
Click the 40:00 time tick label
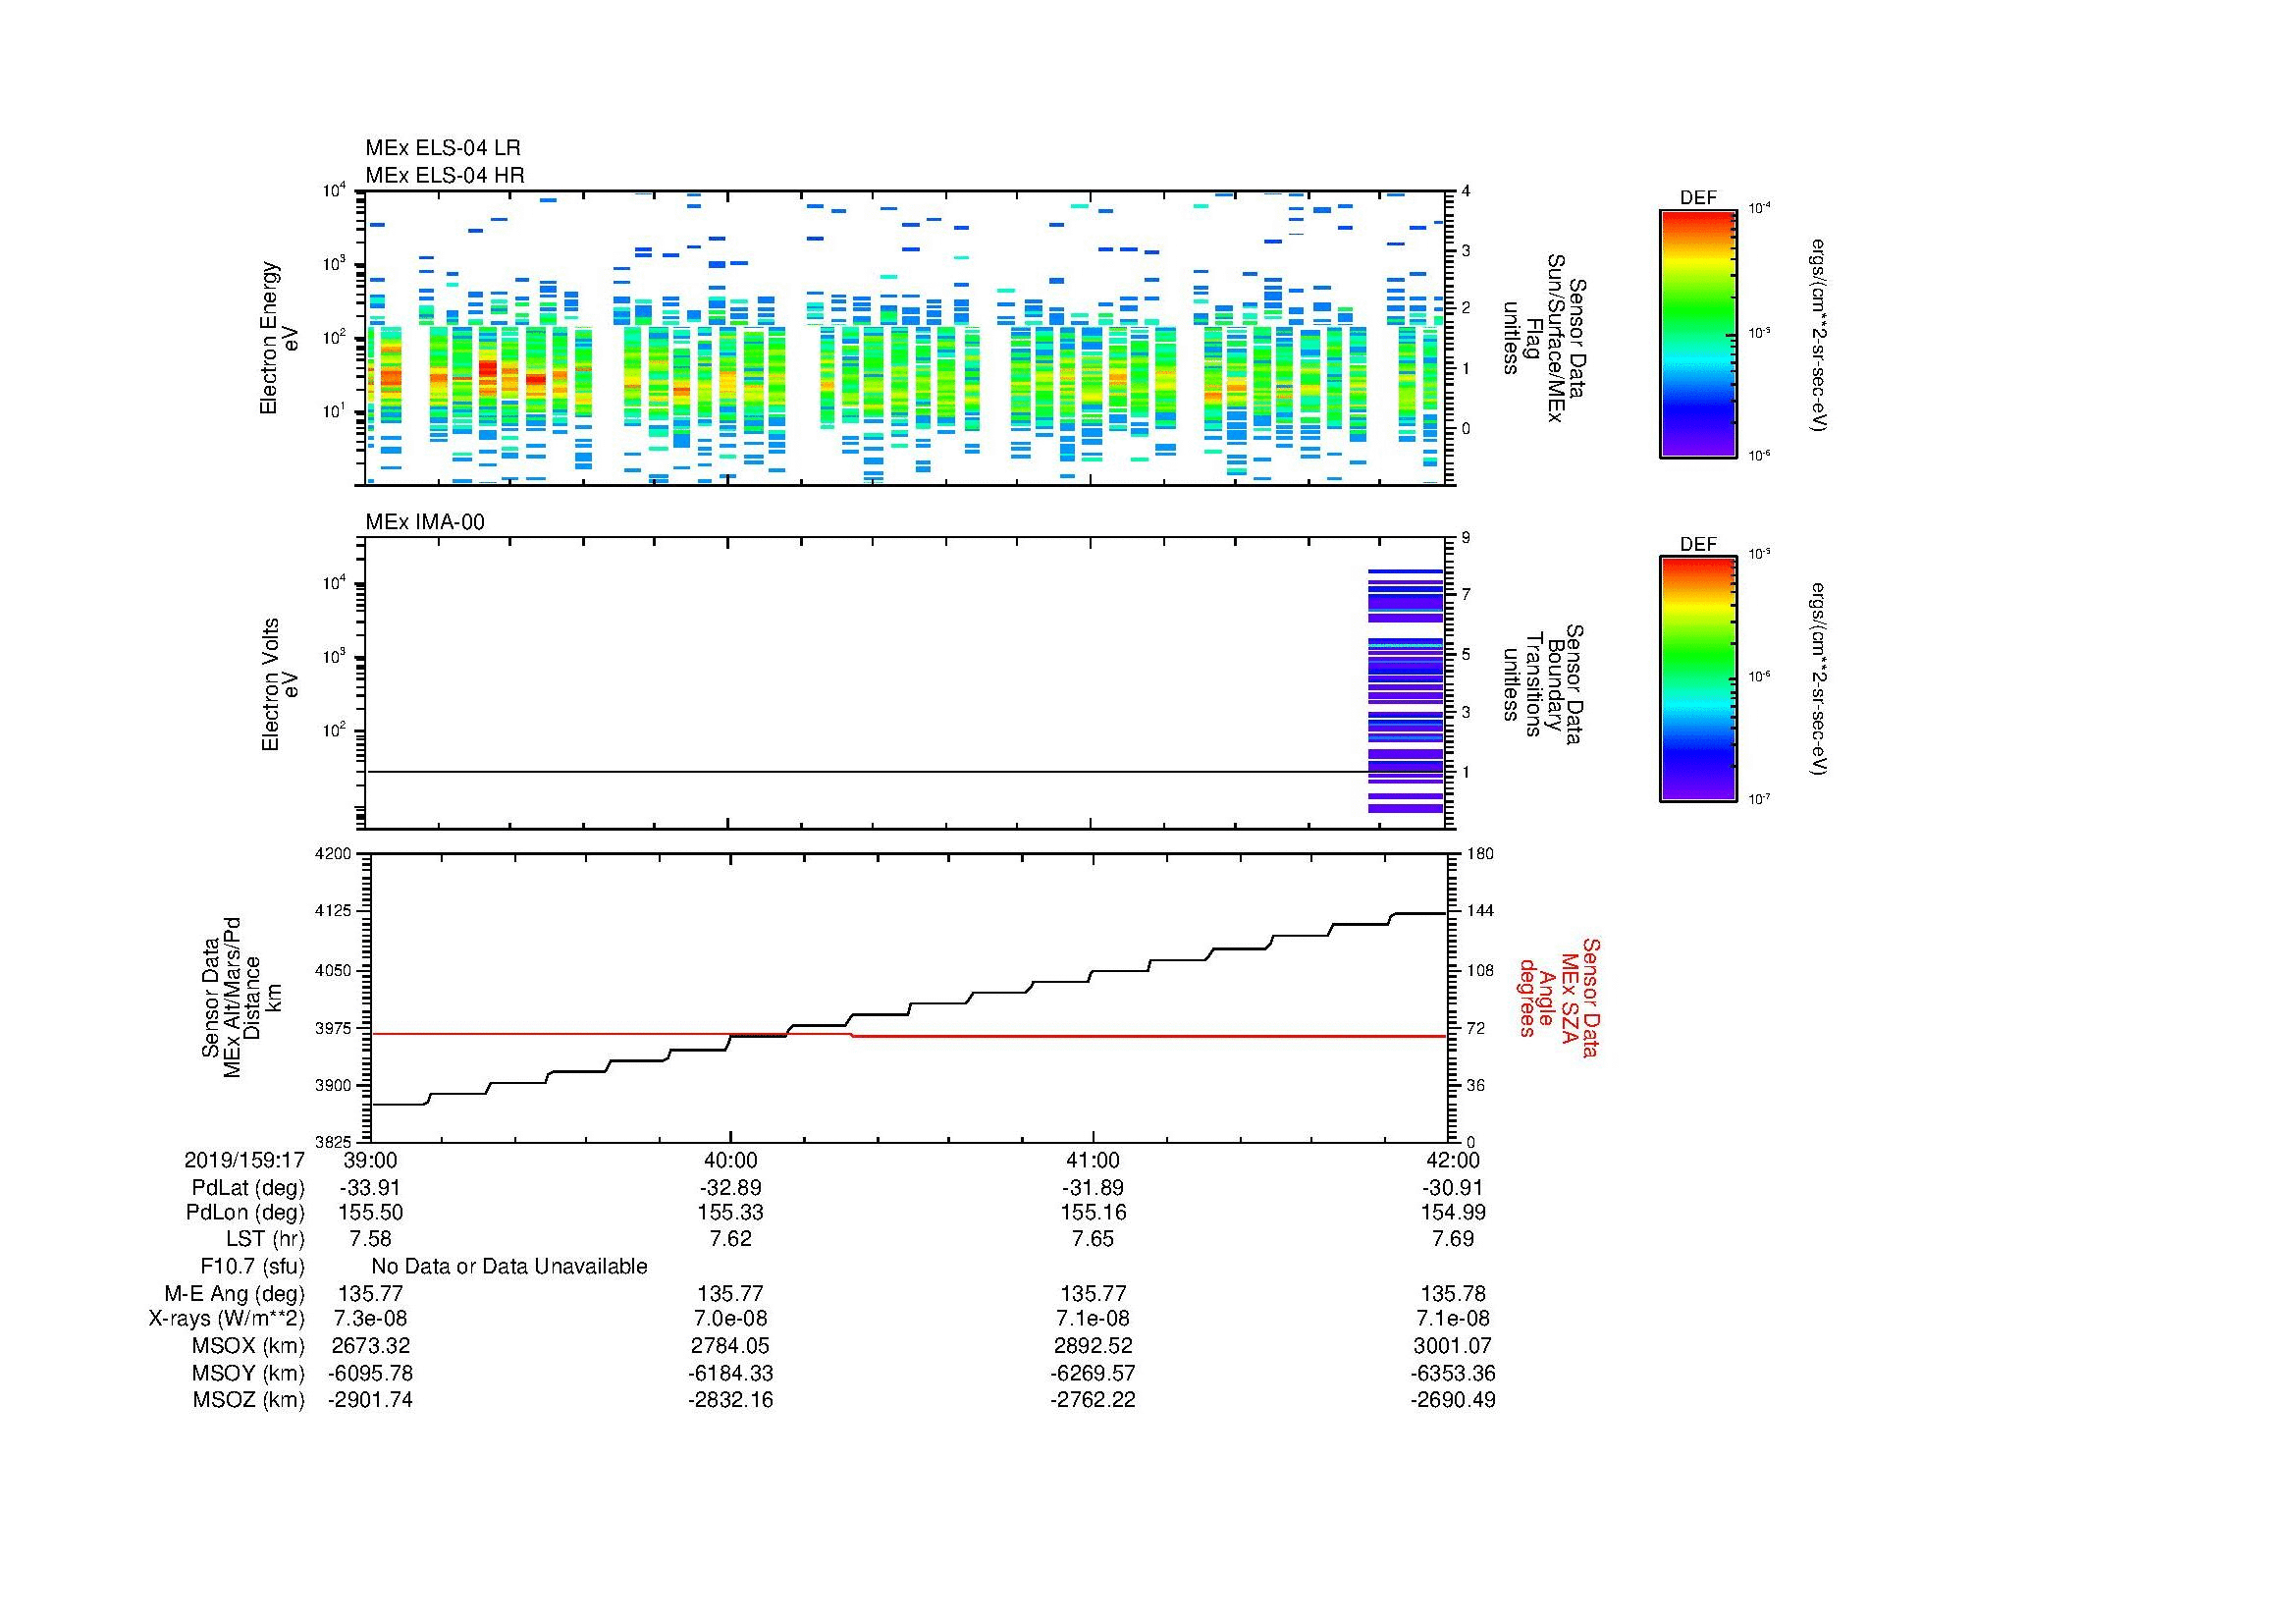tap(731, 1160)
